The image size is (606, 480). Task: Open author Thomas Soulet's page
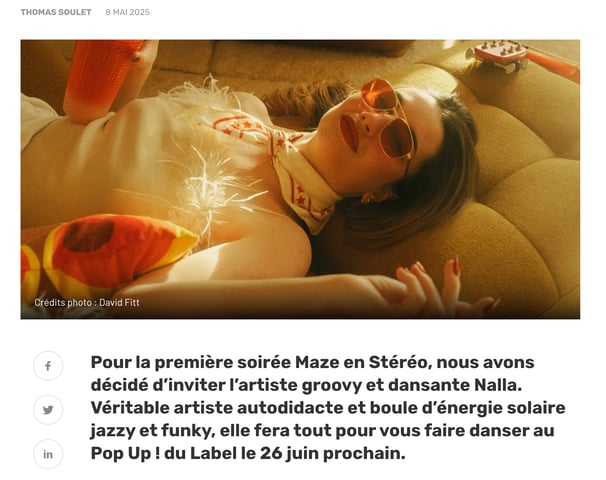pos(56,12)
